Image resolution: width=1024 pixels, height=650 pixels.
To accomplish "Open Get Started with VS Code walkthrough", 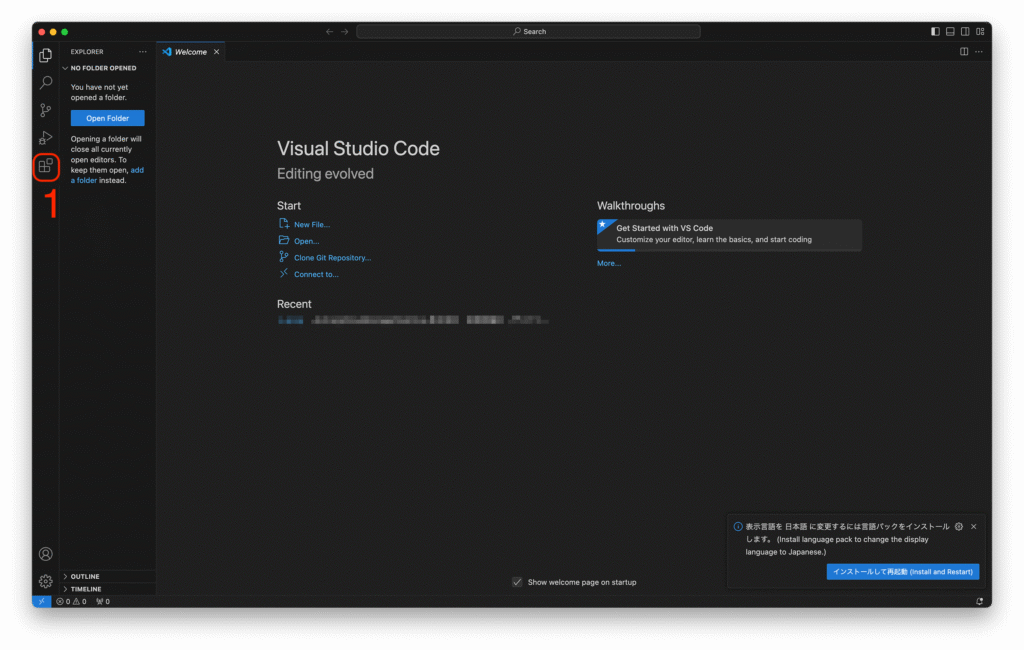I will click(x=729, y=235).
